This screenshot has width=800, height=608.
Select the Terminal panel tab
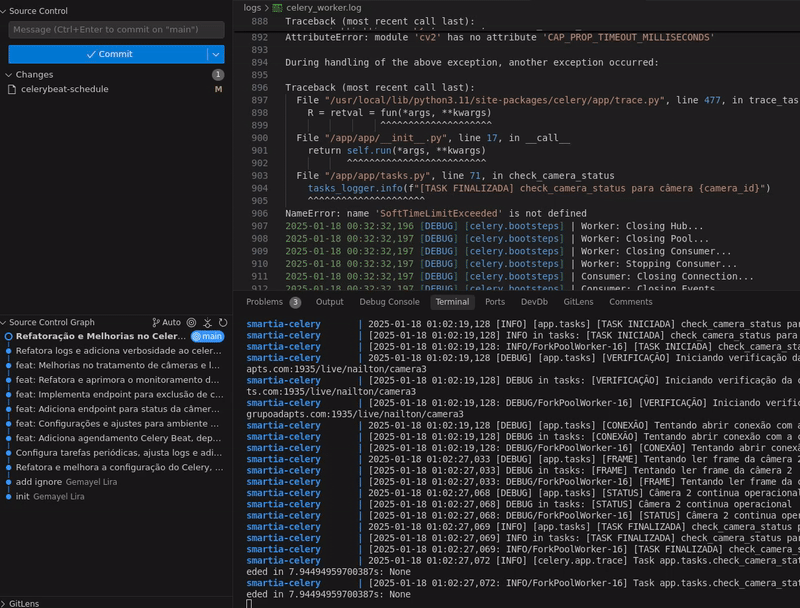click(452, 302)
